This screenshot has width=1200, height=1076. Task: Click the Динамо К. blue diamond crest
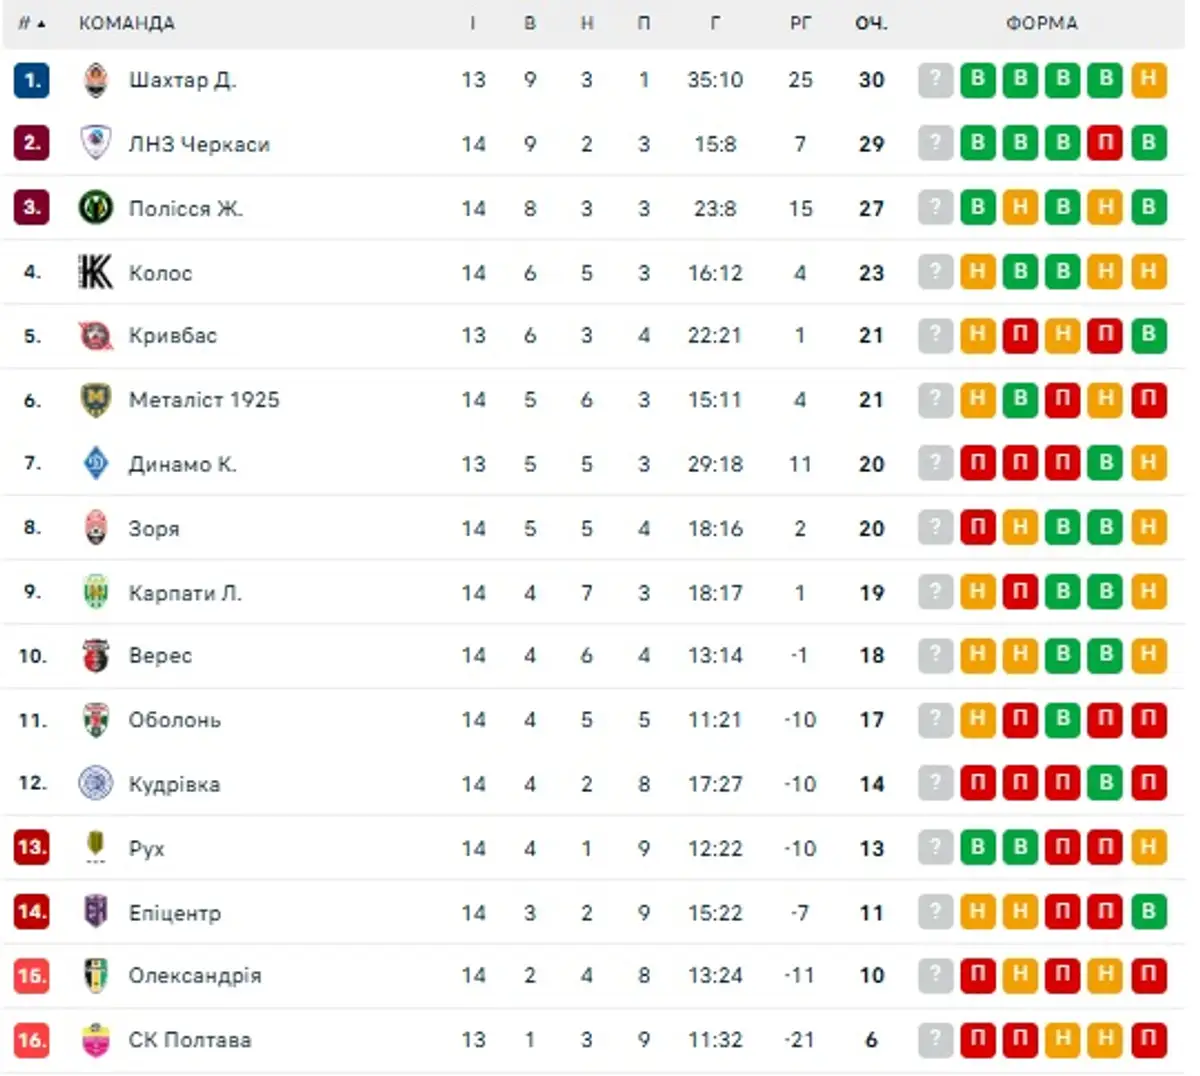coord(95,463)
